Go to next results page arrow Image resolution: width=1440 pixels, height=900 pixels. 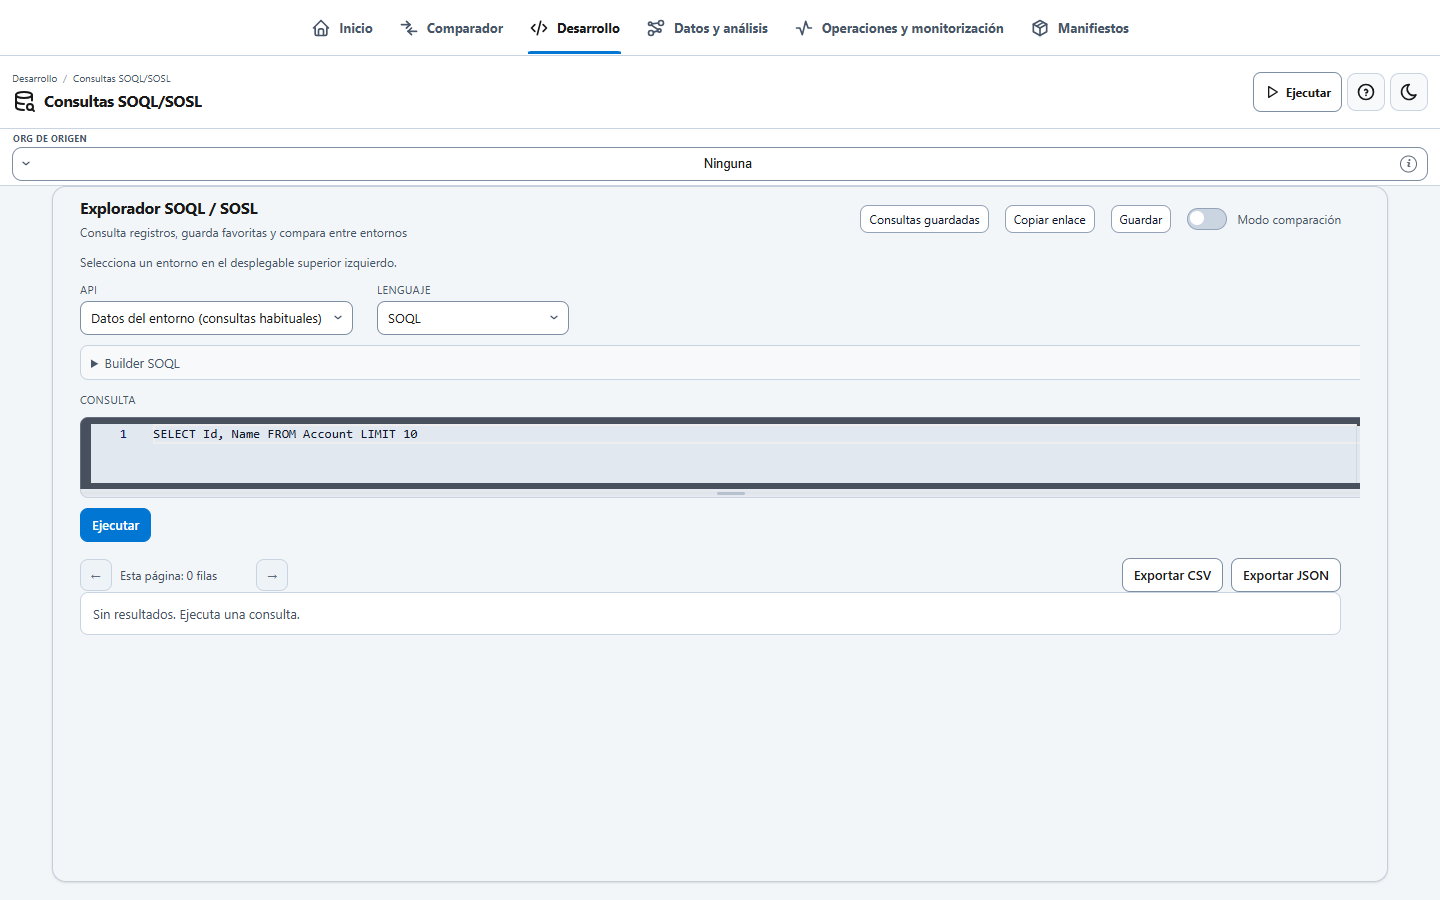[272, 575]
